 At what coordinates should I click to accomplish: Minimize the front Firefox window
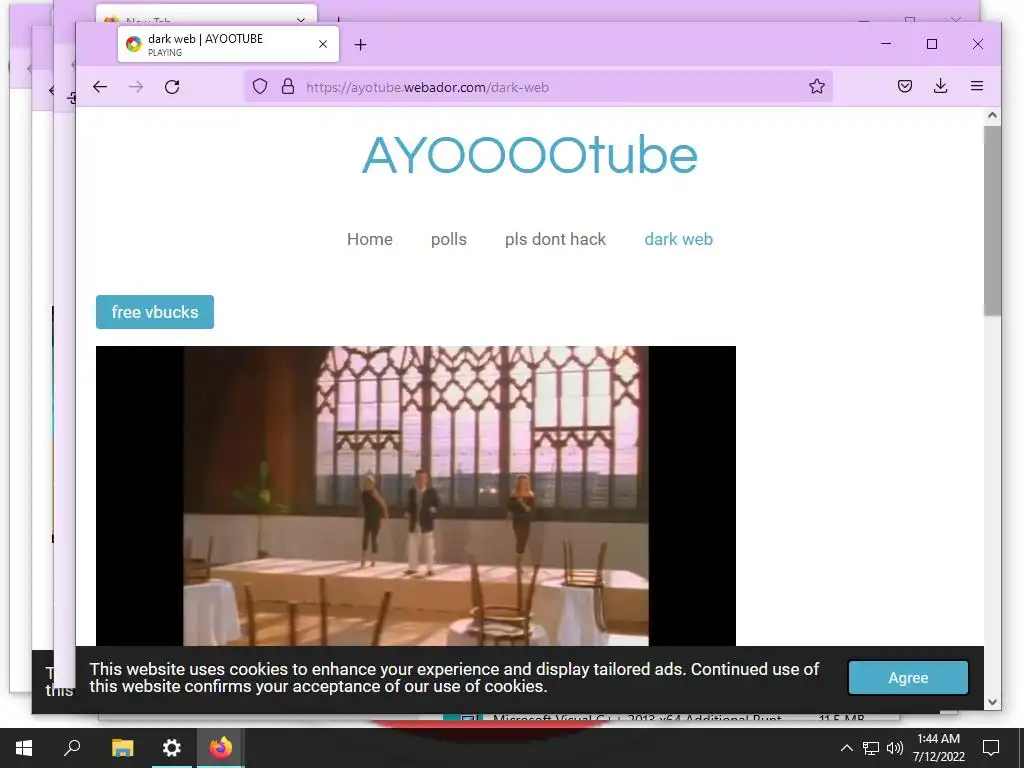tap(886, 44)
